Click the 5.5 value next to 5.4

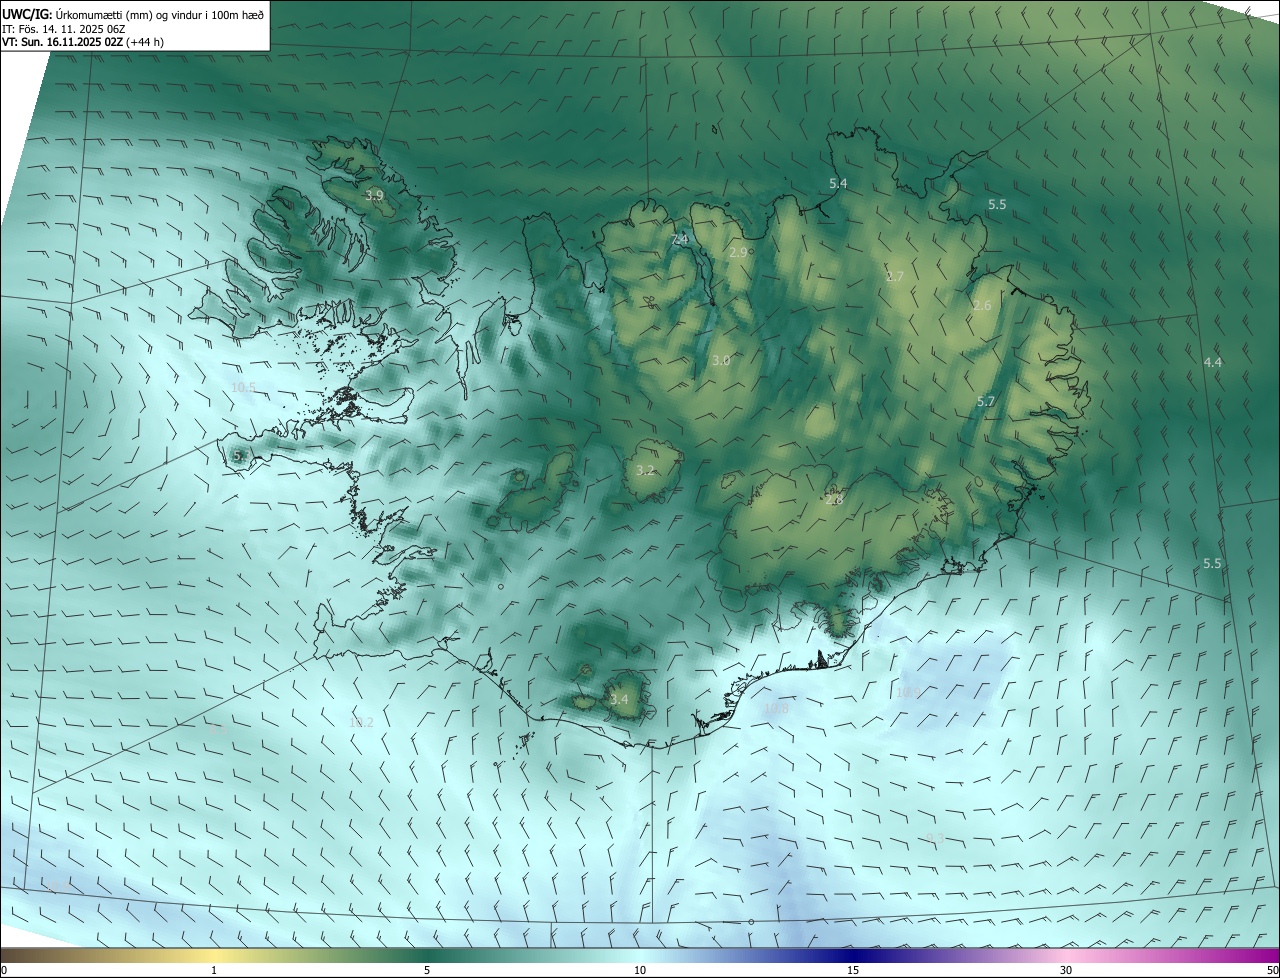[x=997, y=204]
